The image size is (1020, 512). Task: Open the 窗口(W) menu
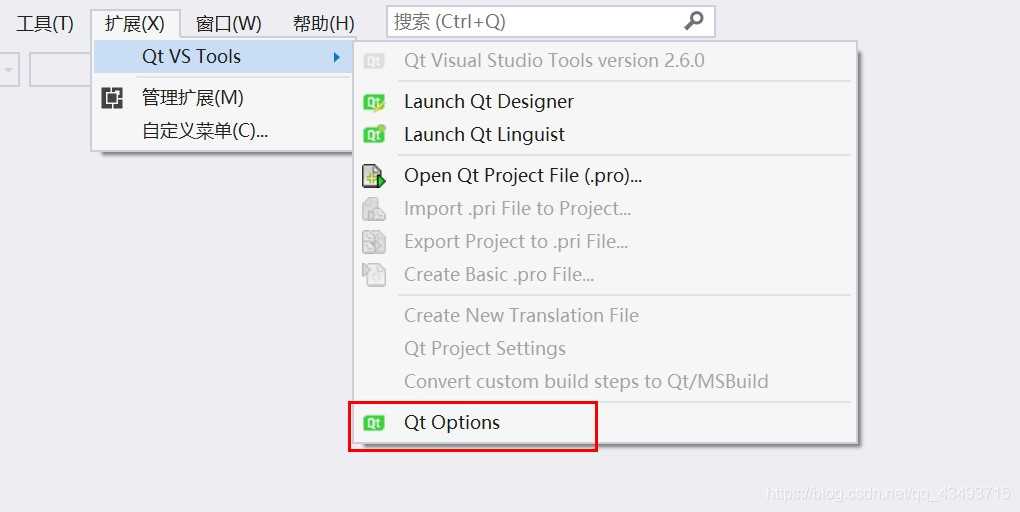click(229, 23)
